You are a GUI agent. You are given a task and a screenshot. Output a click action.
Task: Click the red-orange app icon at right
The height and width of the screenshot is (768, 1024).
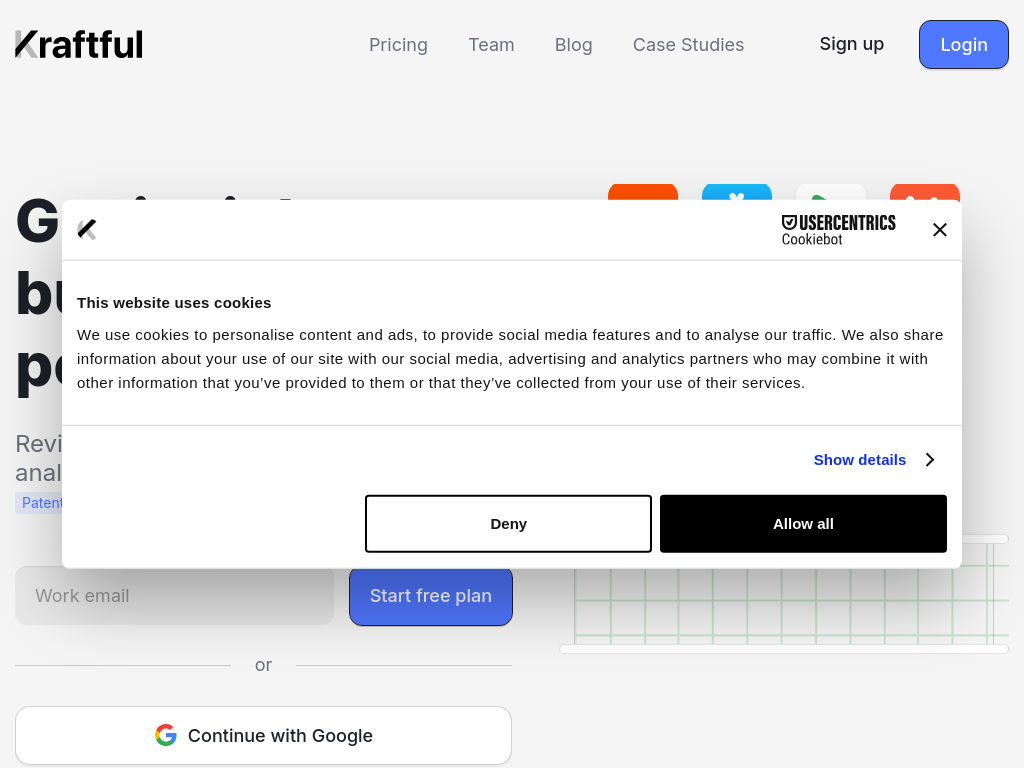(924, 191)
